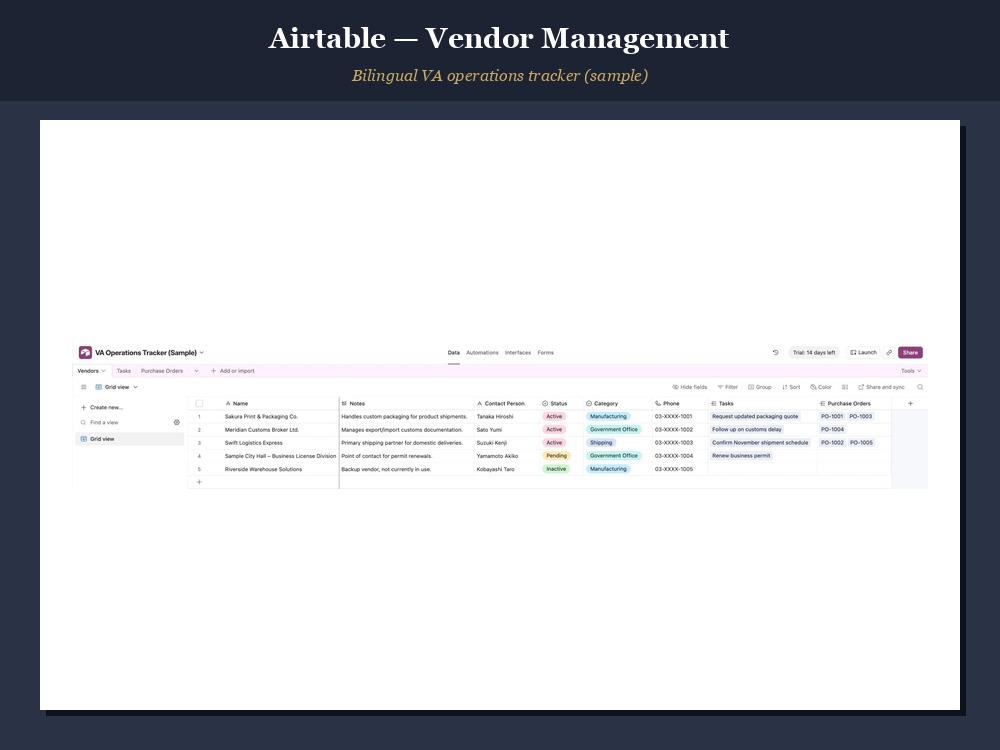Click Follow up on customs delay task

click(747, 430)
